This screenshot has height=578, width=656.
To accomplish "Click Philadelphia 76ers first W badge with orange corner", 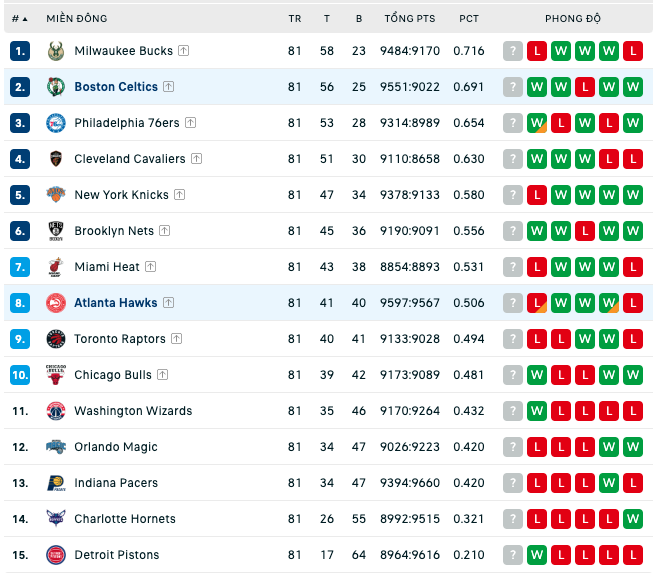I will [x=537, y=123].
